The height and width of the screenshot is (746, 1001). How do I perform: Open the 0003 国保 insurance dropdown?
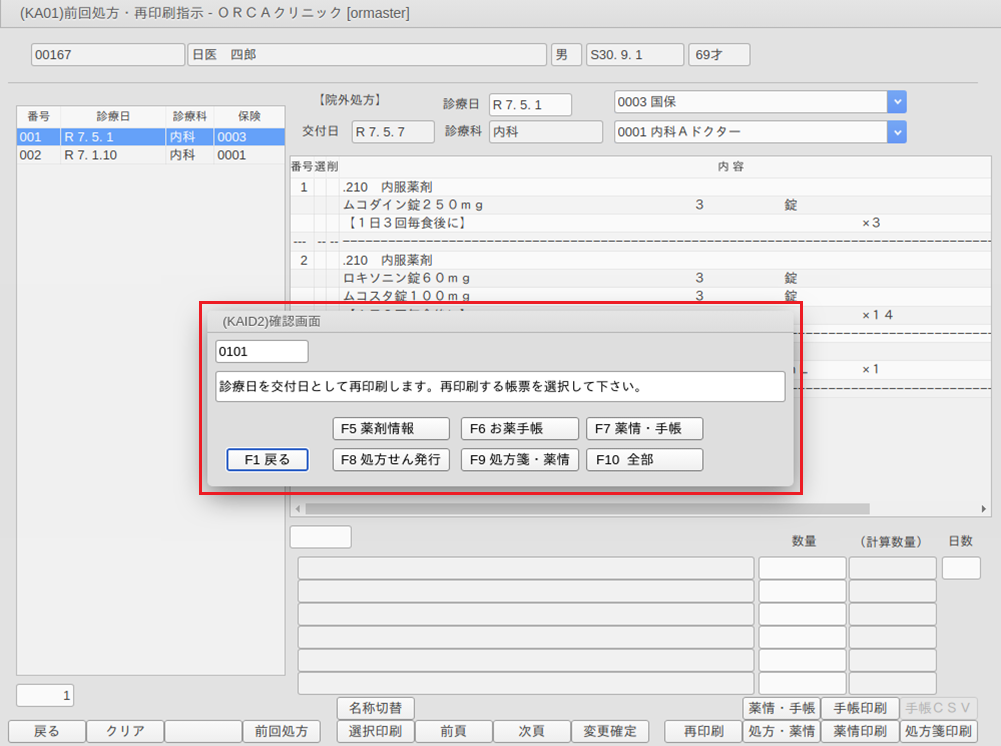[x=897, y=102]
